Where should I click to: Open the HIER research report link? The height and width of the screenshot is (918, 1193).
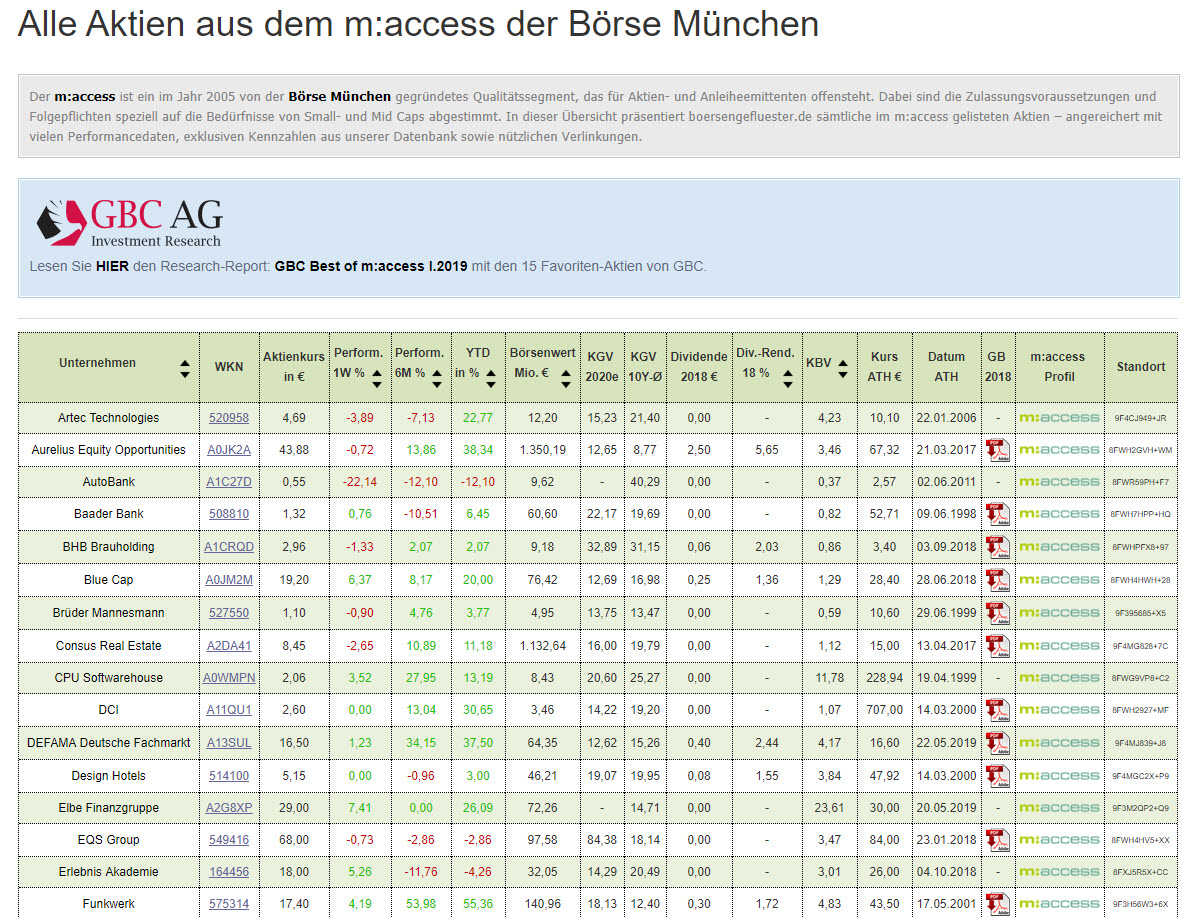(x=112, y=266)
